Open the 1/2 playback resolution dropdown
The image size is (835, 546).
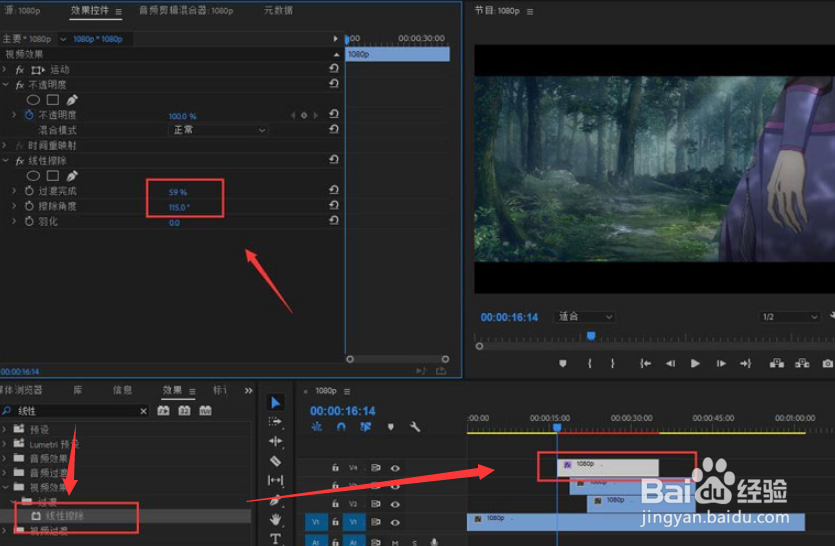[789, 316]
